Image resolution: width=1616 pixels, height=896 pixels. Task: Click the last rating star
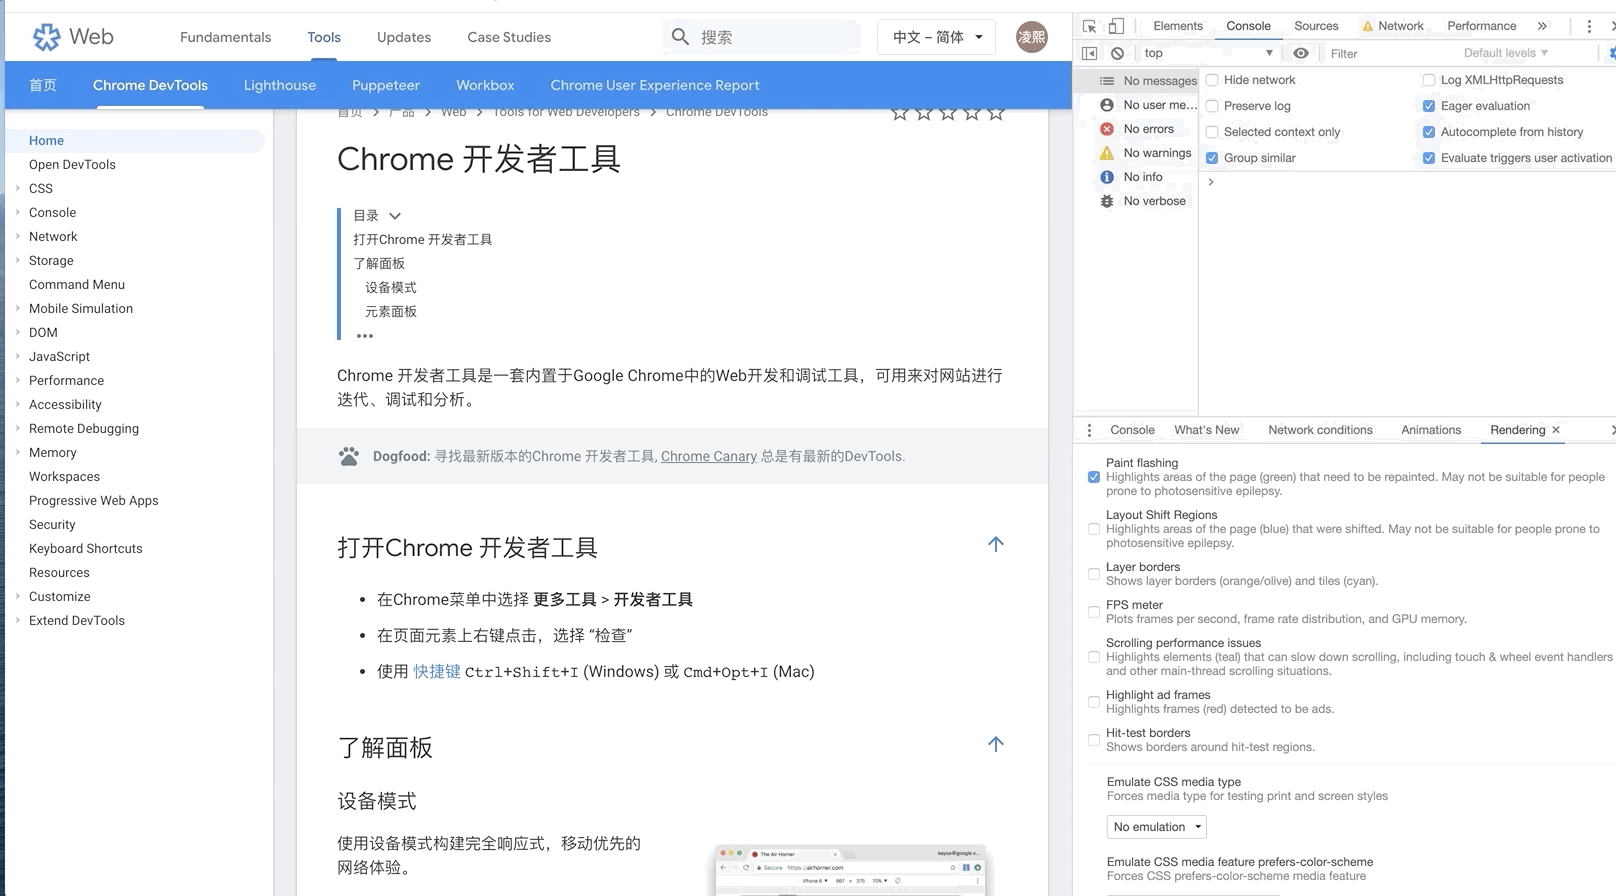pyautogui.click(x=996, y=112)
